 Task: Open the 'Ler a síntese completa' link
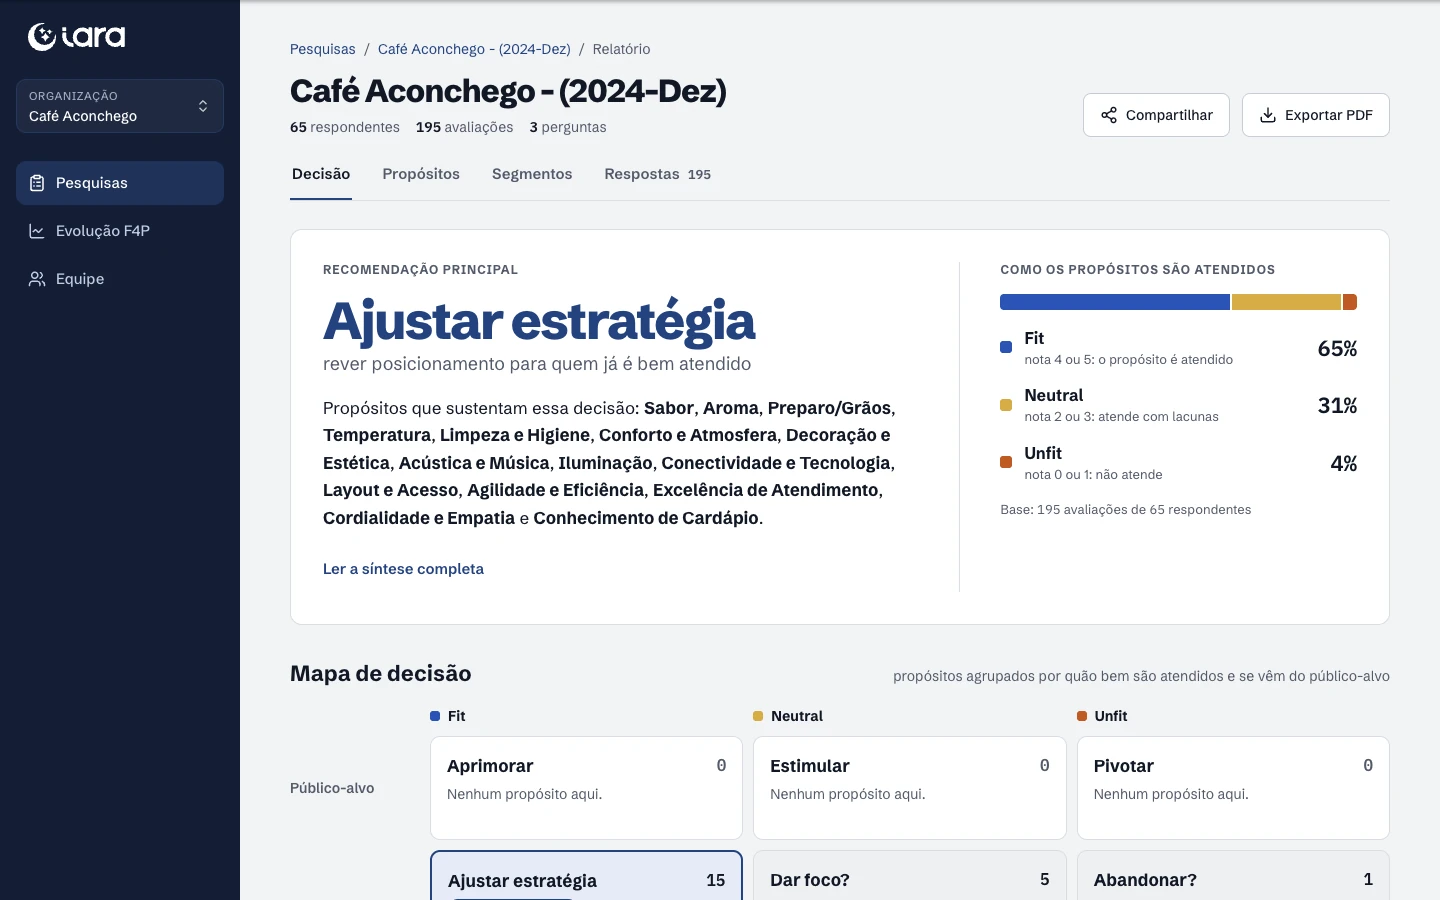[403, 569]
